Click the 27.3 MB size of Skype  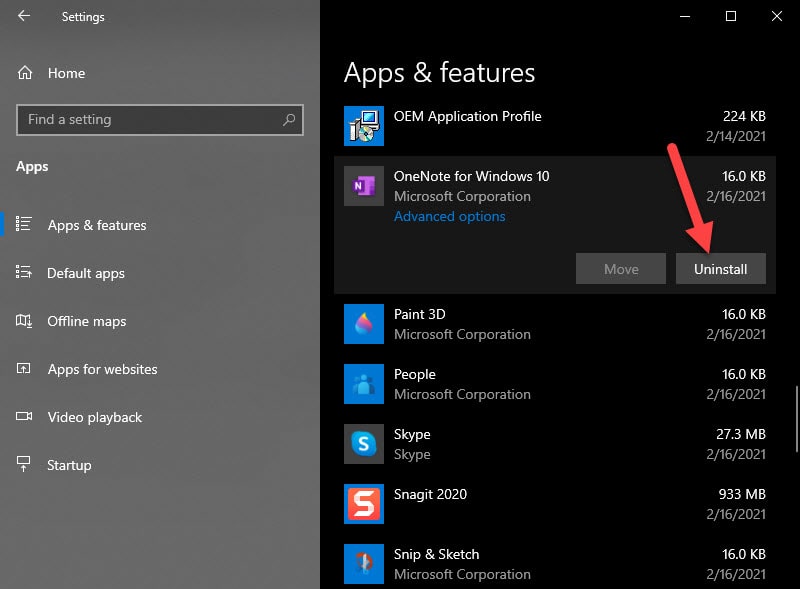click(x=741, y=434)
